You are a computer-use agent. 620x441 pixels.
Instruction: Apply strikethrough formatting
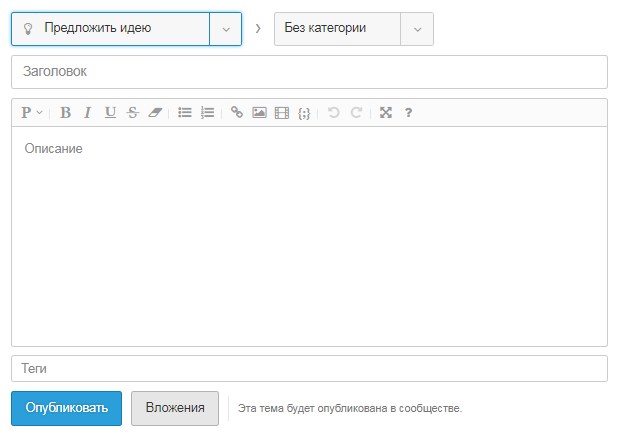tap(132, 113)
